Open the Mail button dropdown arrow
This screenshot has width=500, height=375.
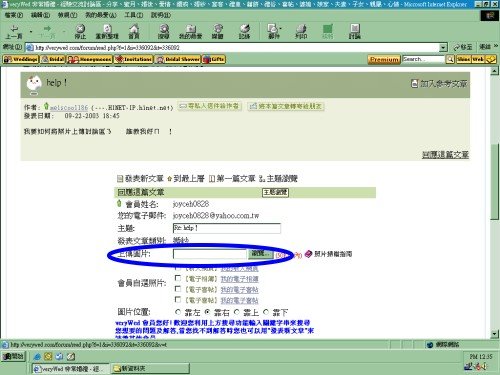point(280,29)
